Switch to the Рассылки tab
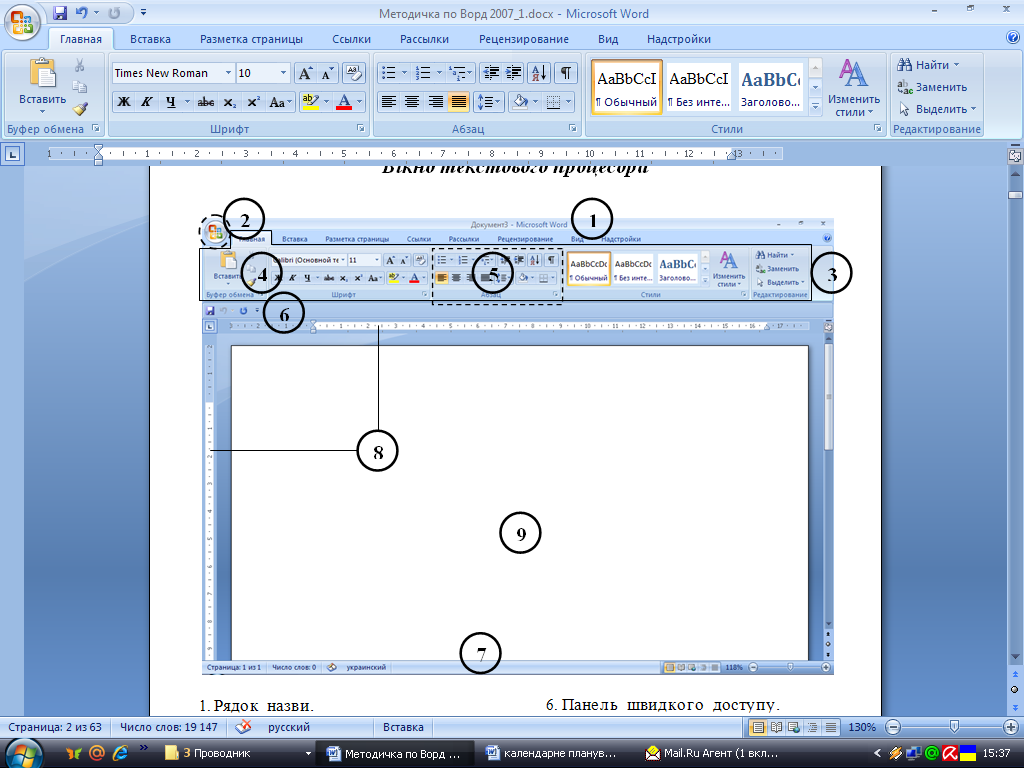 click(424, 39)
